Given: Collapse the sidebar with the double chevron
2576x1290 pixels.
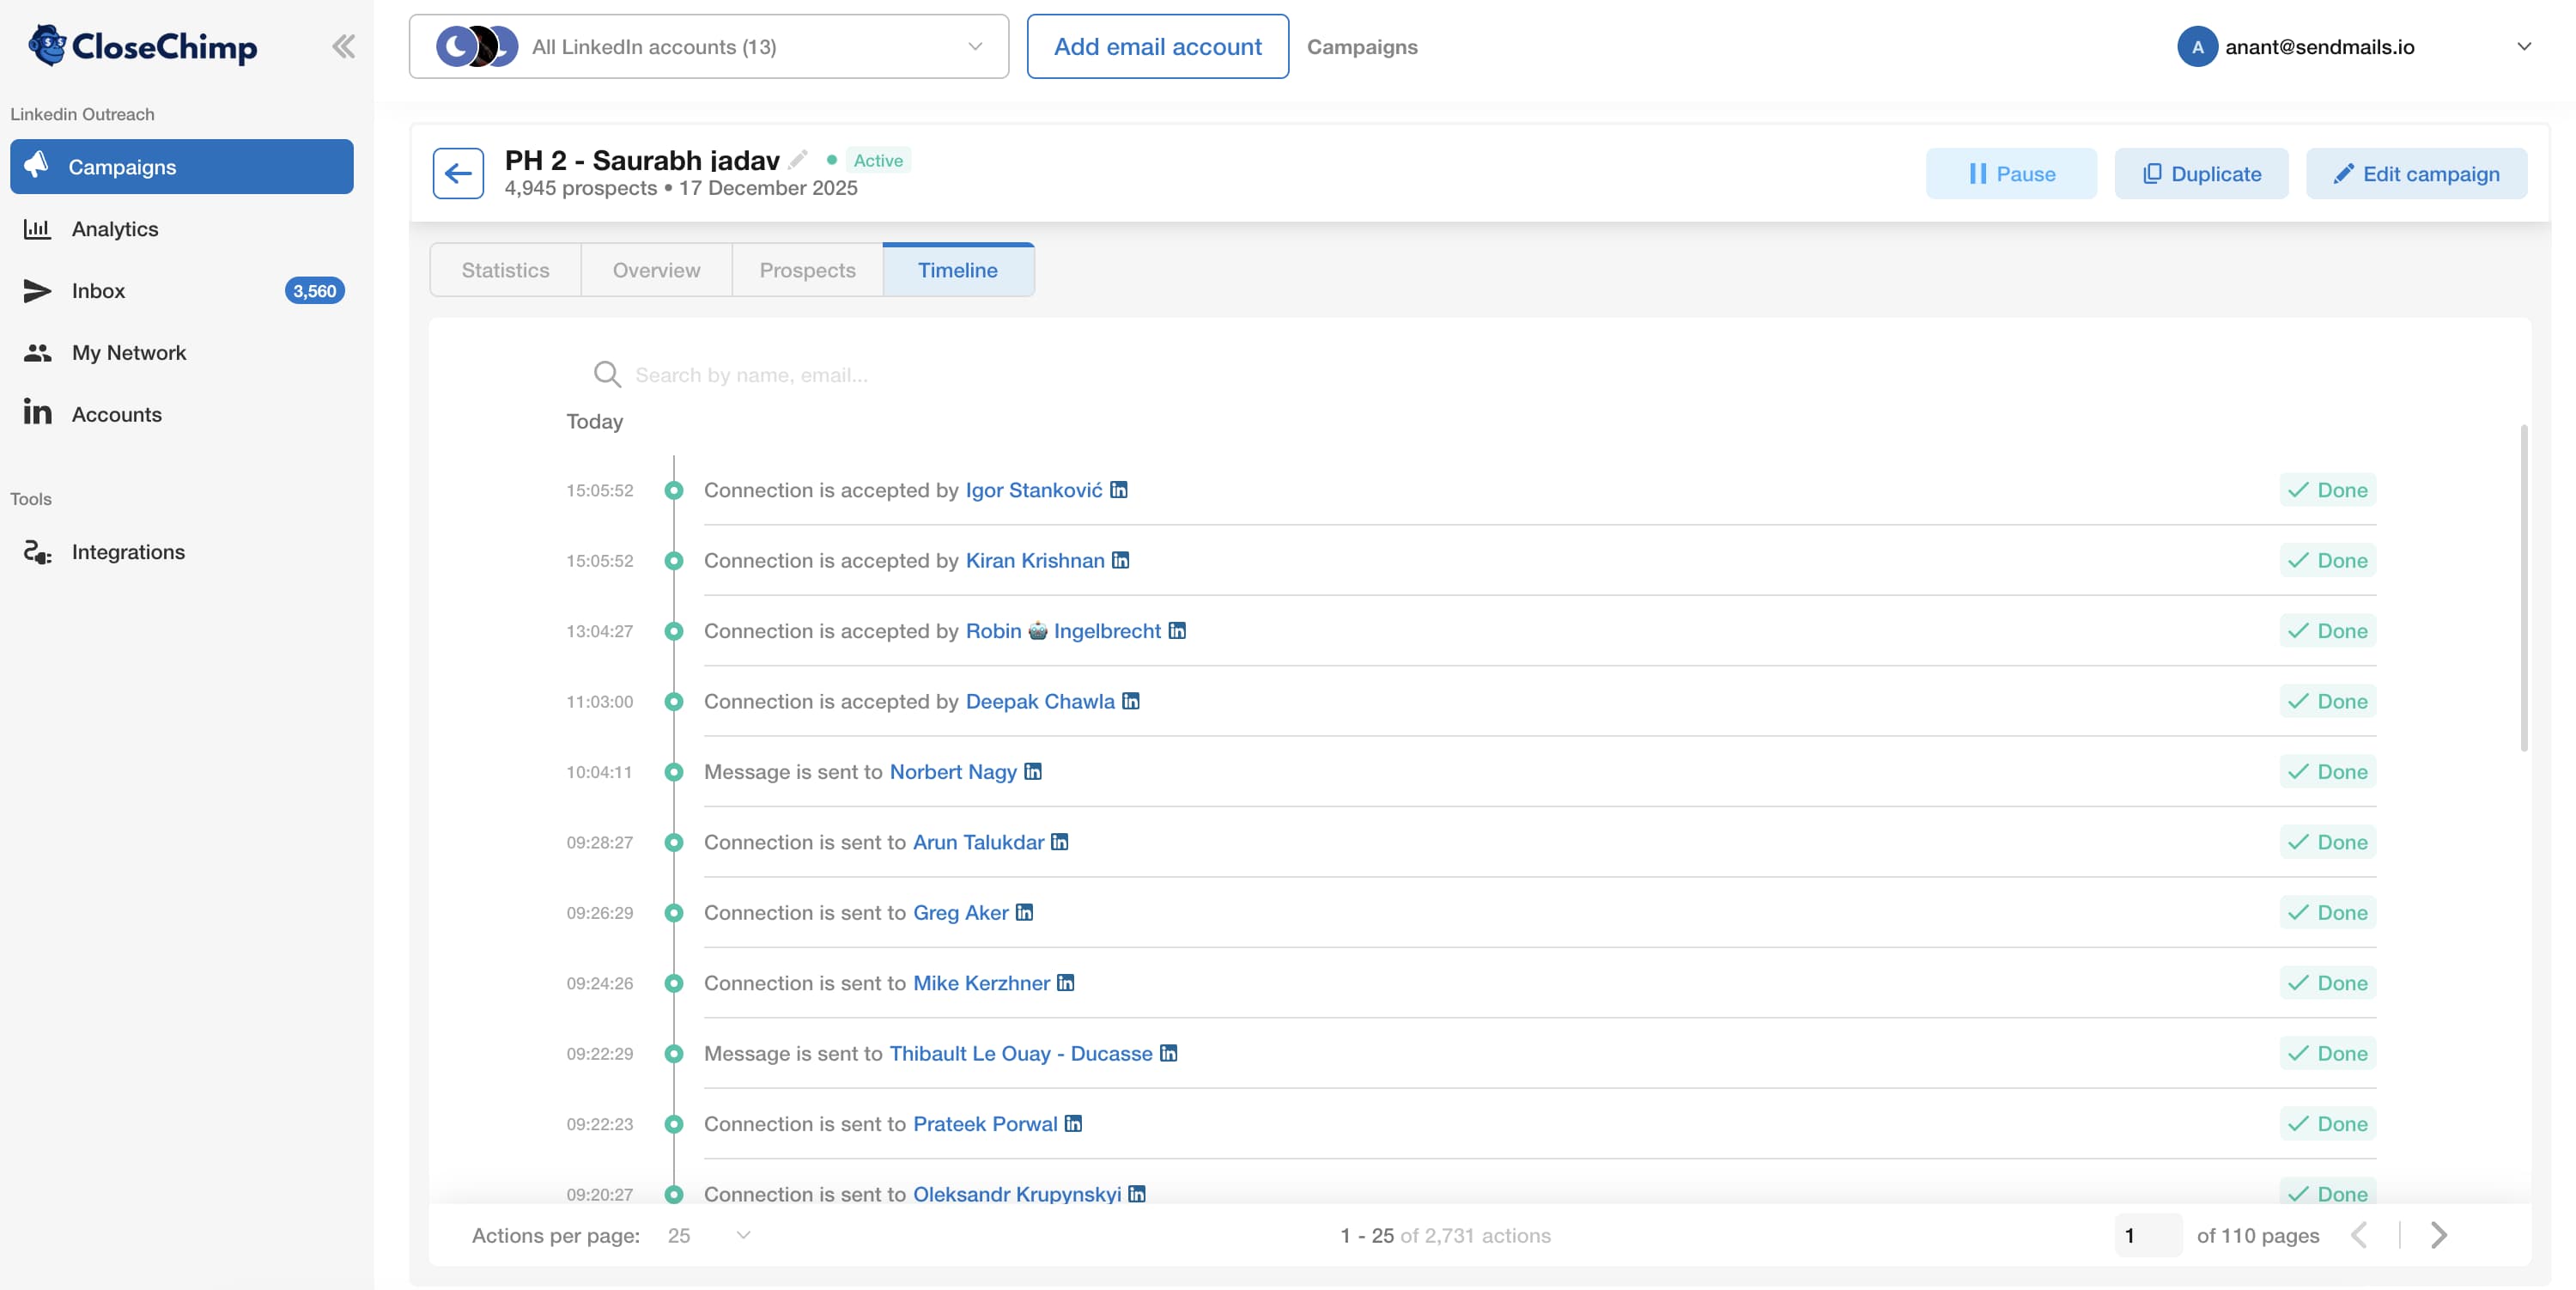Looking at the screenshot, I should (x=343, y=45).
